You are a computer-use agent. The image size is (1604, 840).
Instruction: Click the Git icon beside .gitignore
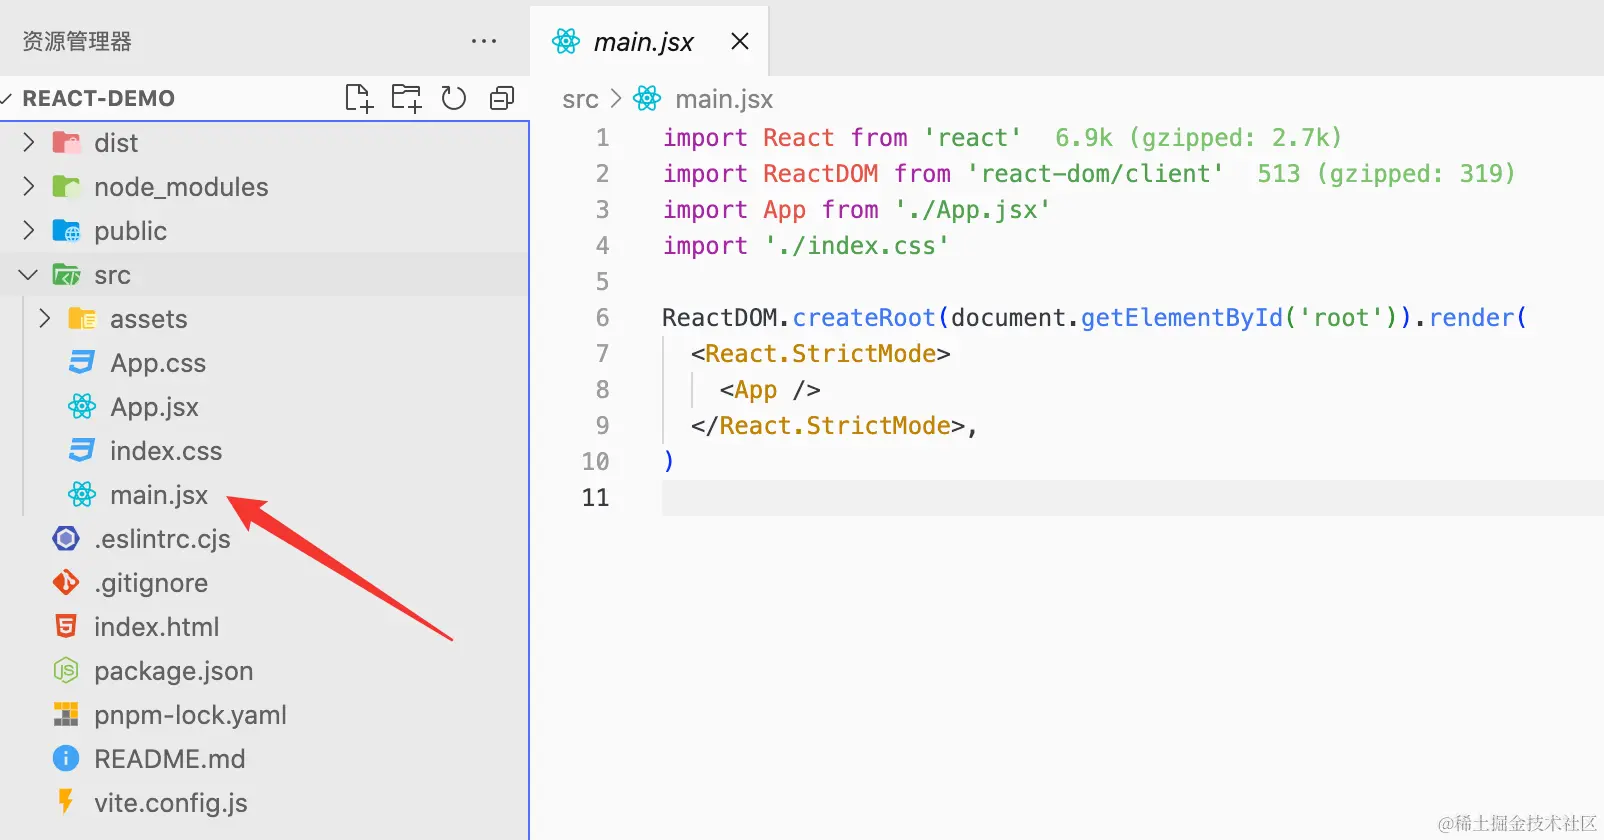click(x=66, y=583)
